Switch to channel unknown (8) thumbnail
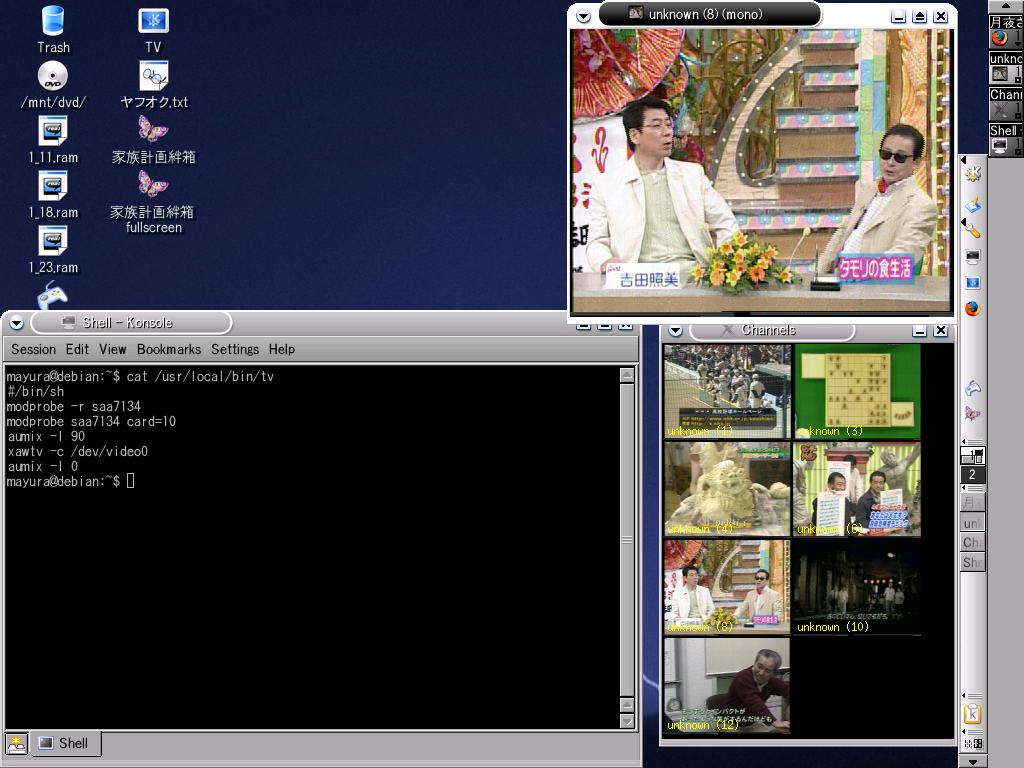1024x768 pixels. 727,587
